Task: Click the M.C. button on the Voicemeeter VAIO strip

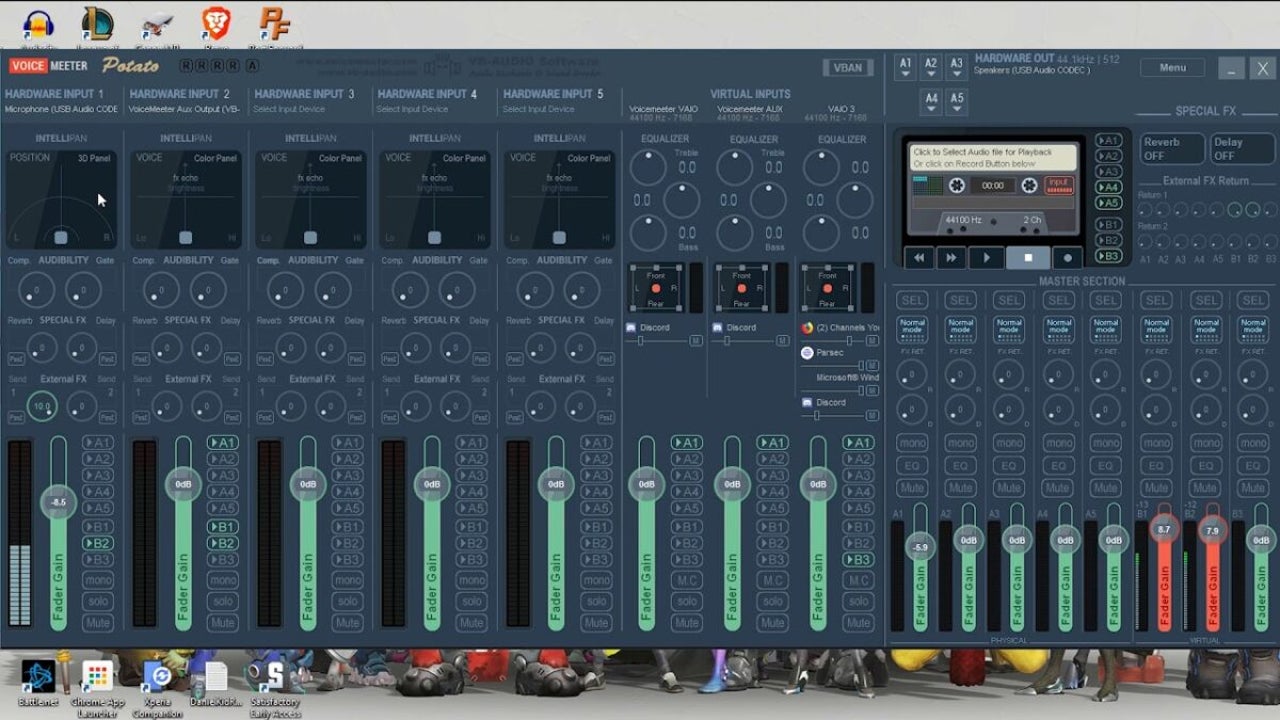Action: tap(686, 580)
